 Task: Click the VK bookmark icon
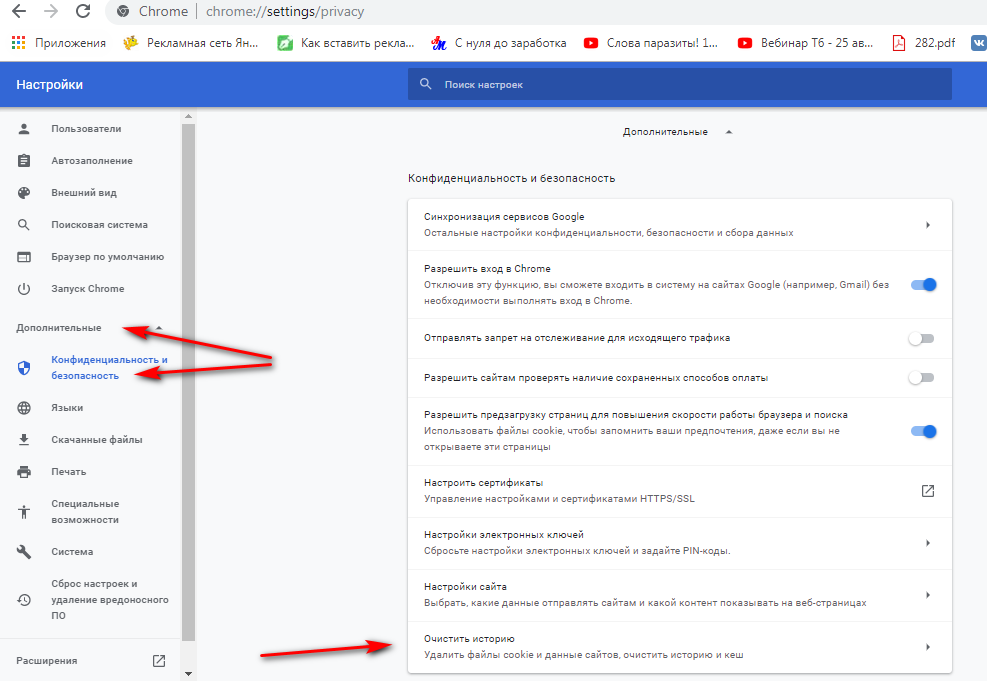pos(979,43)
